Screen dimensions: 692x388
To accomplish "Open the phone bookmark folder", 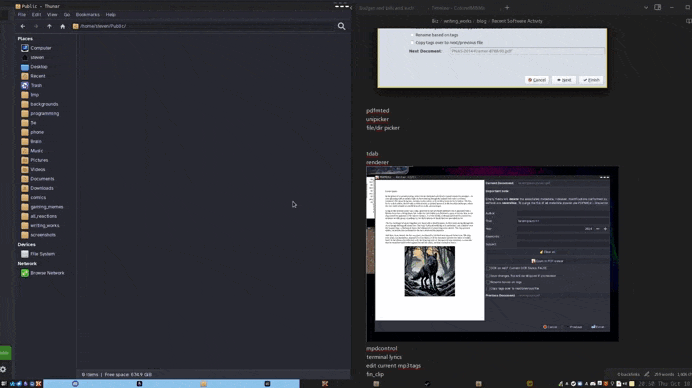I will [32, 132].
